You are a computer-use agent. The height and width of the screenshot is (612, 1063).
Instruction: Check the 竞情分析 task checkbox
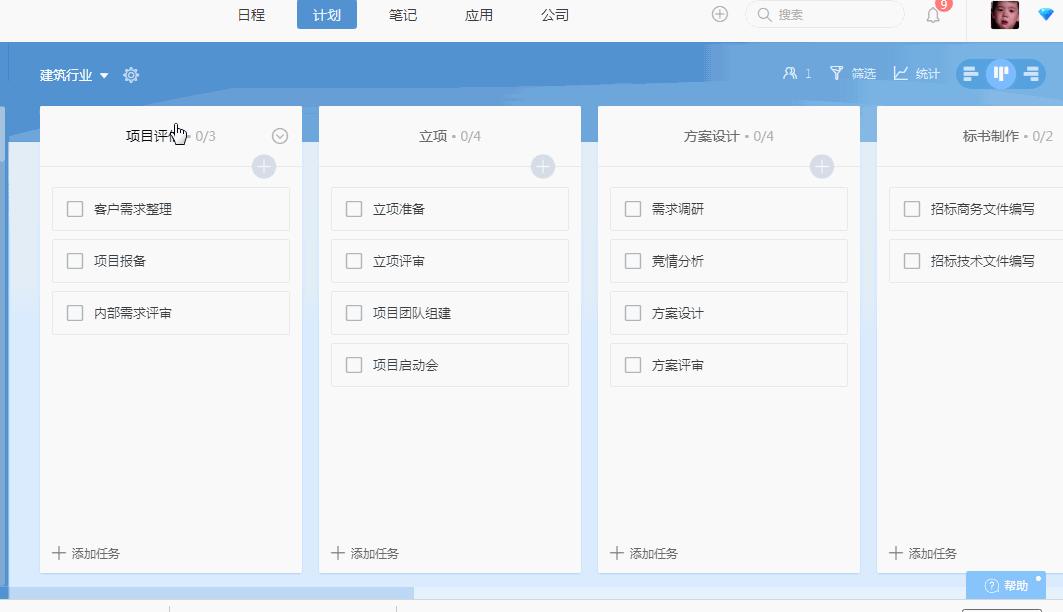click(x=633, y=261)
